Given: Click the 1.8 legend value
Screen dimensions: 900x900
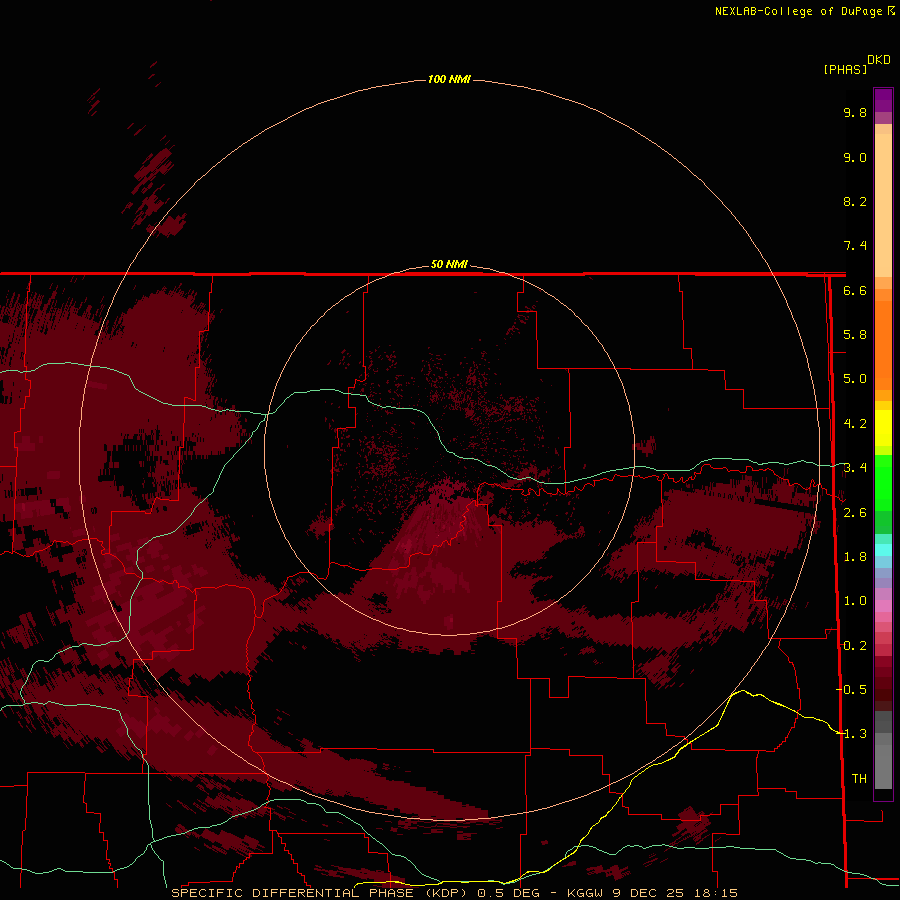Looking at the screenshot, I should 855,557.
